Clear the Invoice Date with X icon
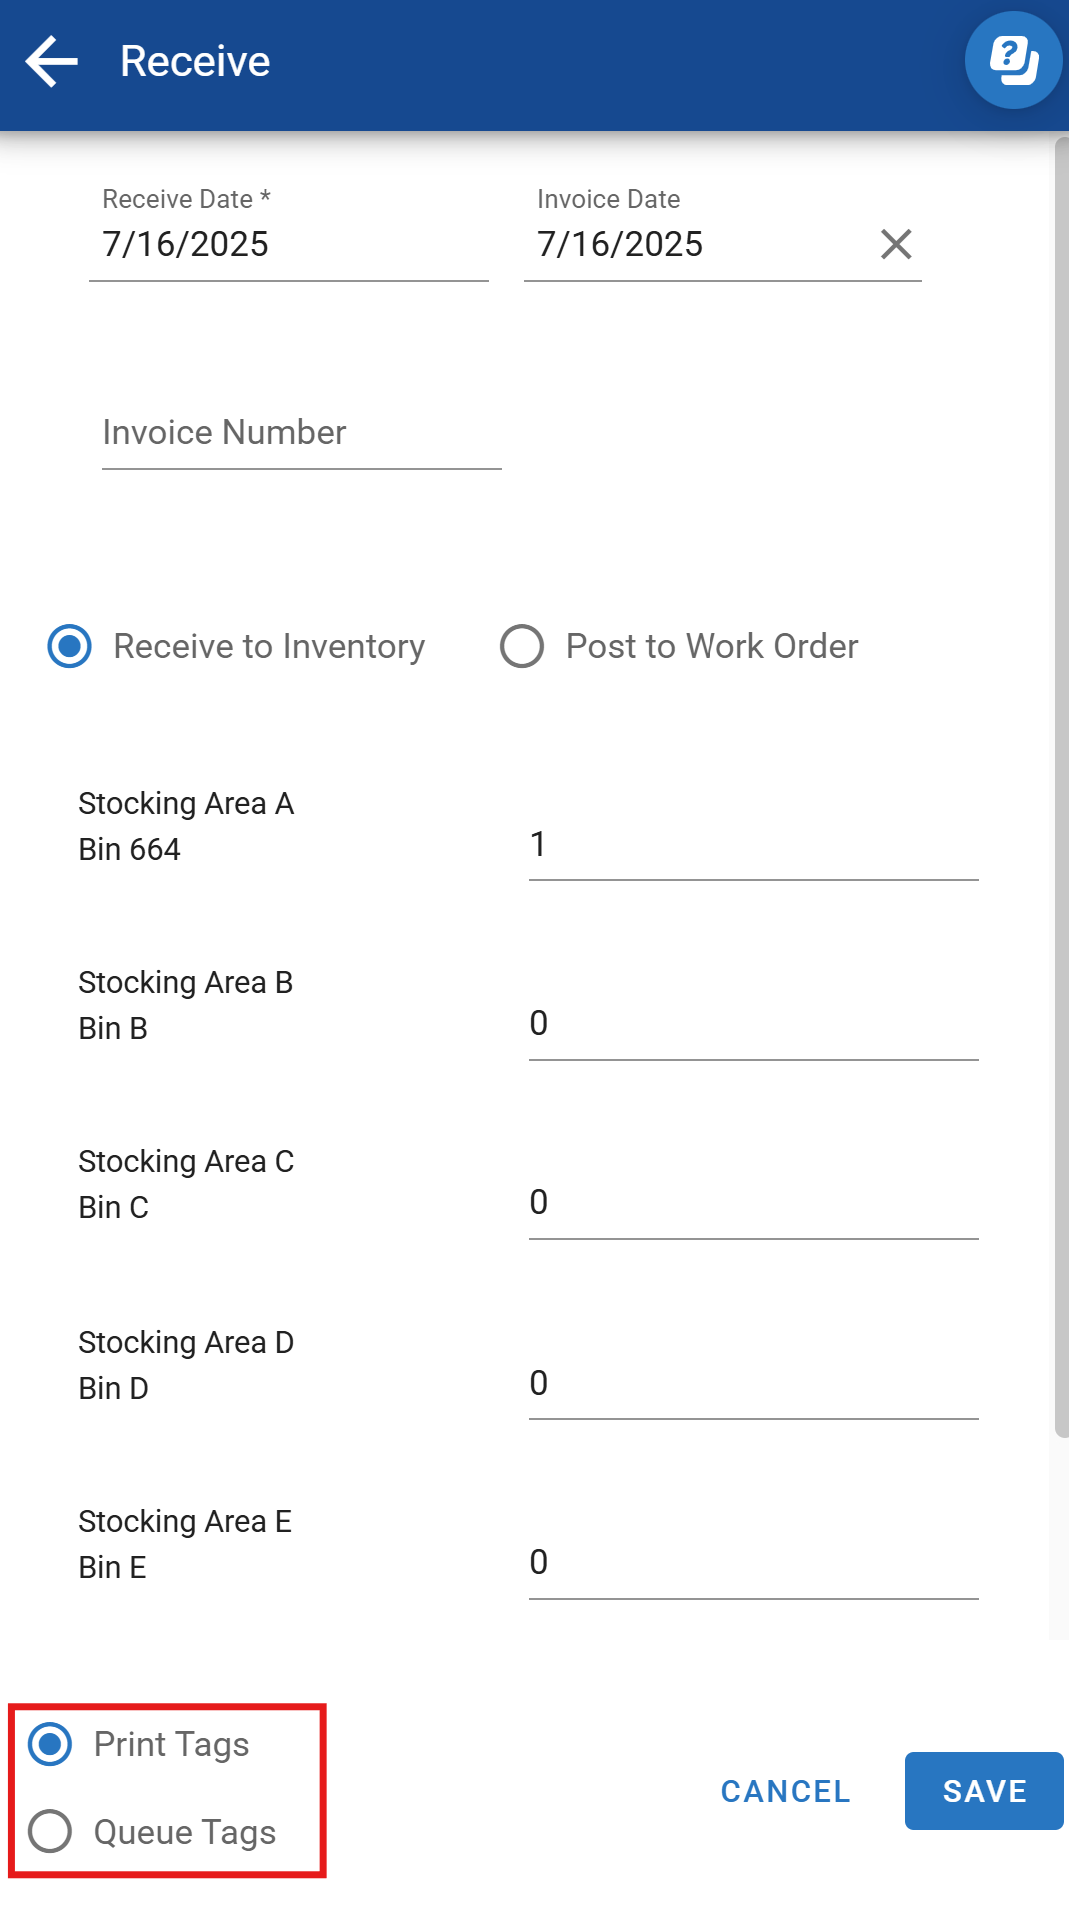The height and width of the screenshot is (1919, 1069). click(895, 244)
